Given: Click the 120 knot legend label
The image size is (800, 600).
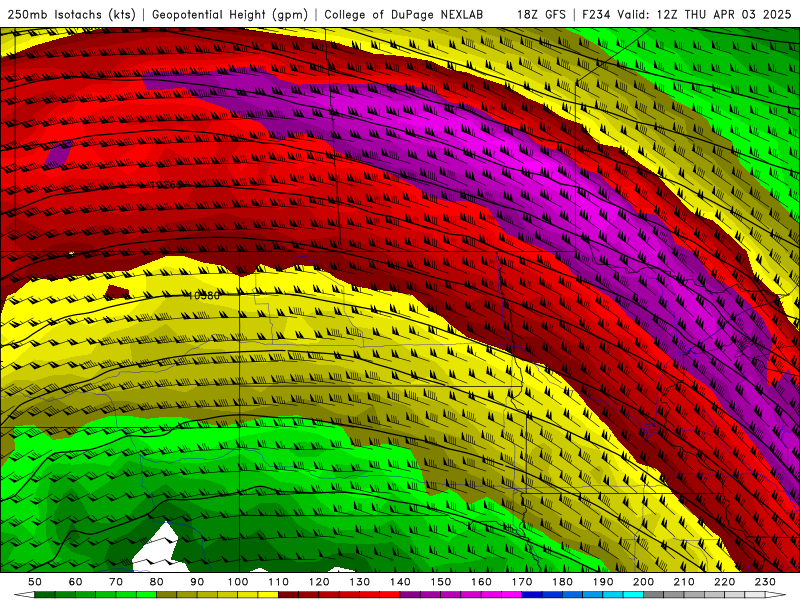Looking at the screenshot, I should click(319, 582).
